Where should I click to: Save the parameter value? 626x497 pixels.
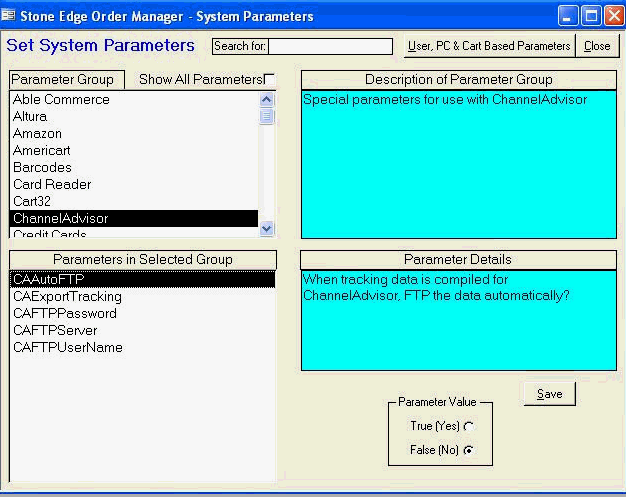coord(550,394)
